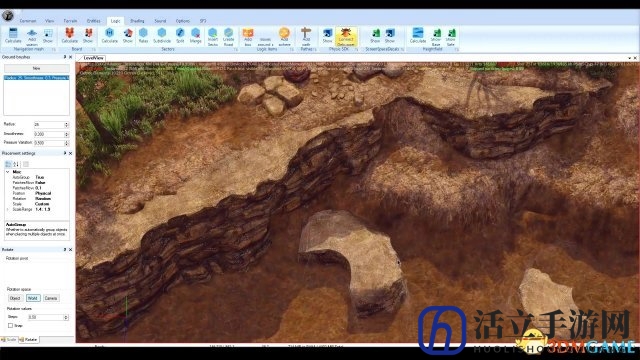The height and width of the screenshot is (360, 640).
Task: Click Show in the Board group
Action: (x=88, y=36)
